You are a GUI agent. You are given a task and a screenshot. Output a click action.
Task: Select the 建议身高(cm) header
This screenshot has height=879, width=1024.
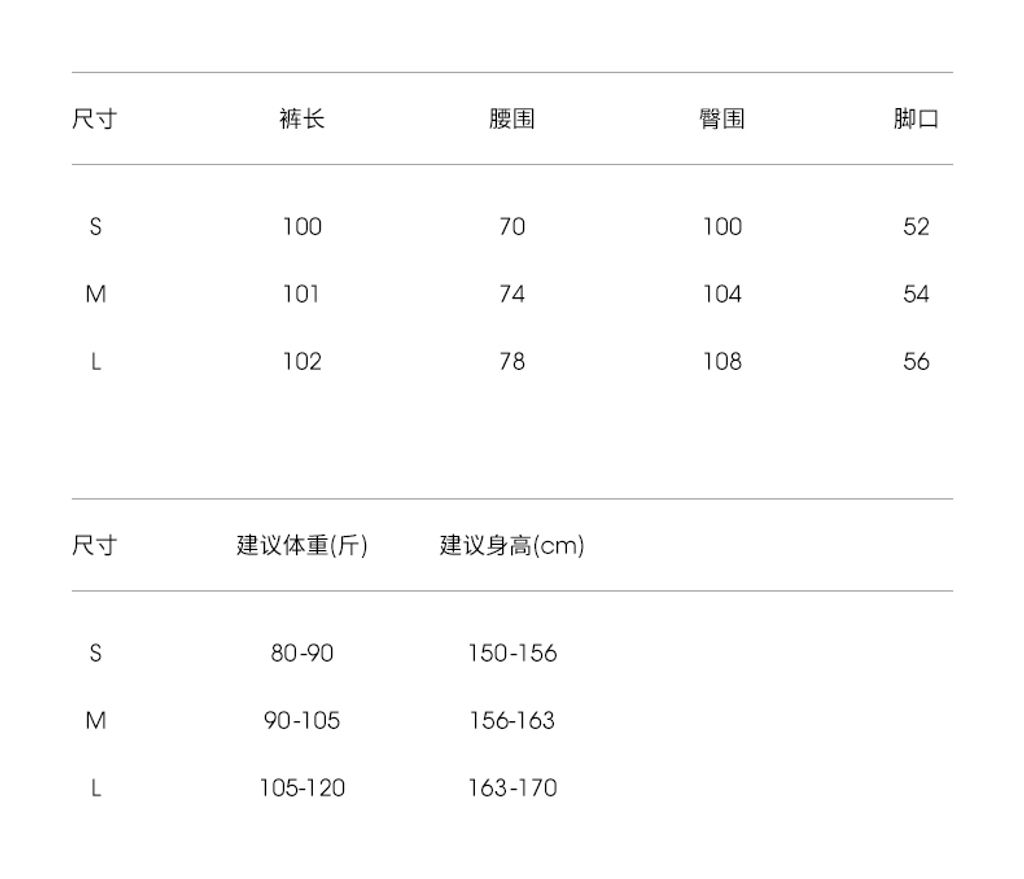tap(512, 546)
